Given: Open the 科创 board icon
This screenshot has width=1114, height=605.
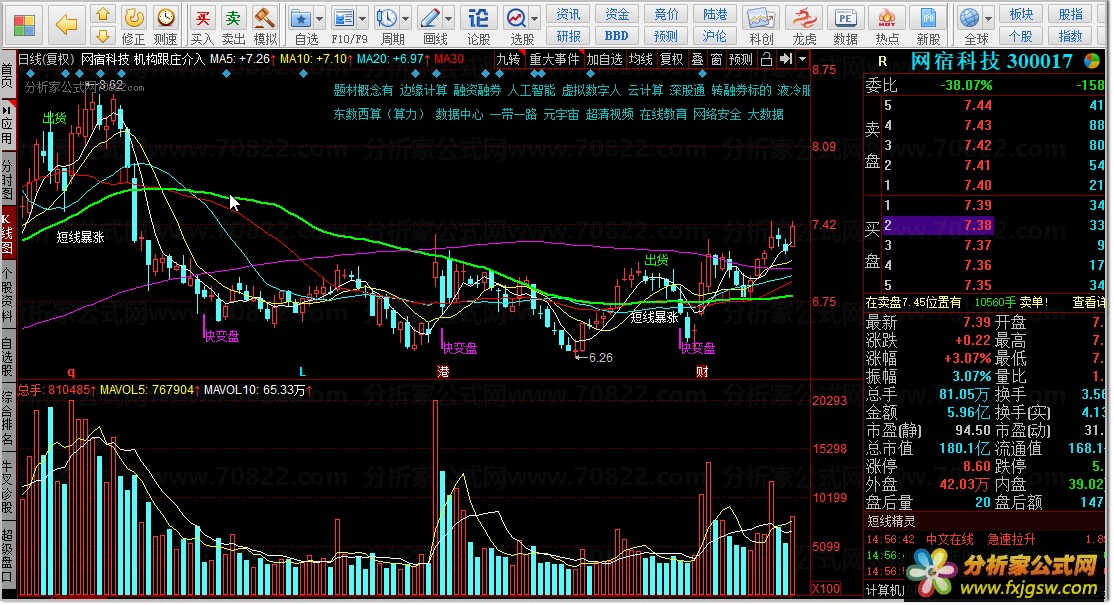Looking at the screenshot, I should (x=761, y=18).
